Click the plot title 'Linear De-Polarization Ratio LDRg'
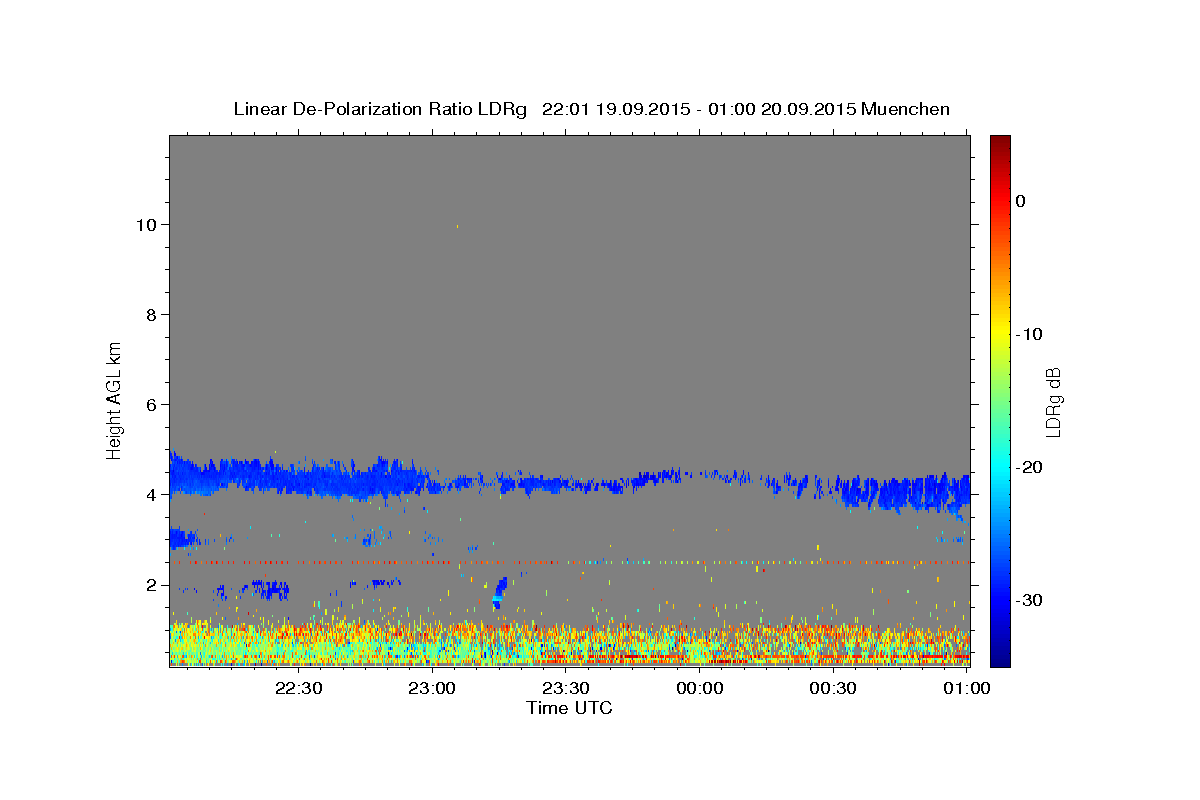The height and width of the screenshot is (800, 1200). click(x=380, y=109)
